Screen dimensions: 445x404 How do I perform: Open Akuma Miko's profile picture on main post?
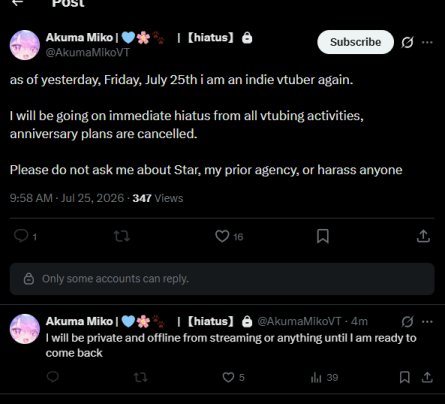coord(25,45)
